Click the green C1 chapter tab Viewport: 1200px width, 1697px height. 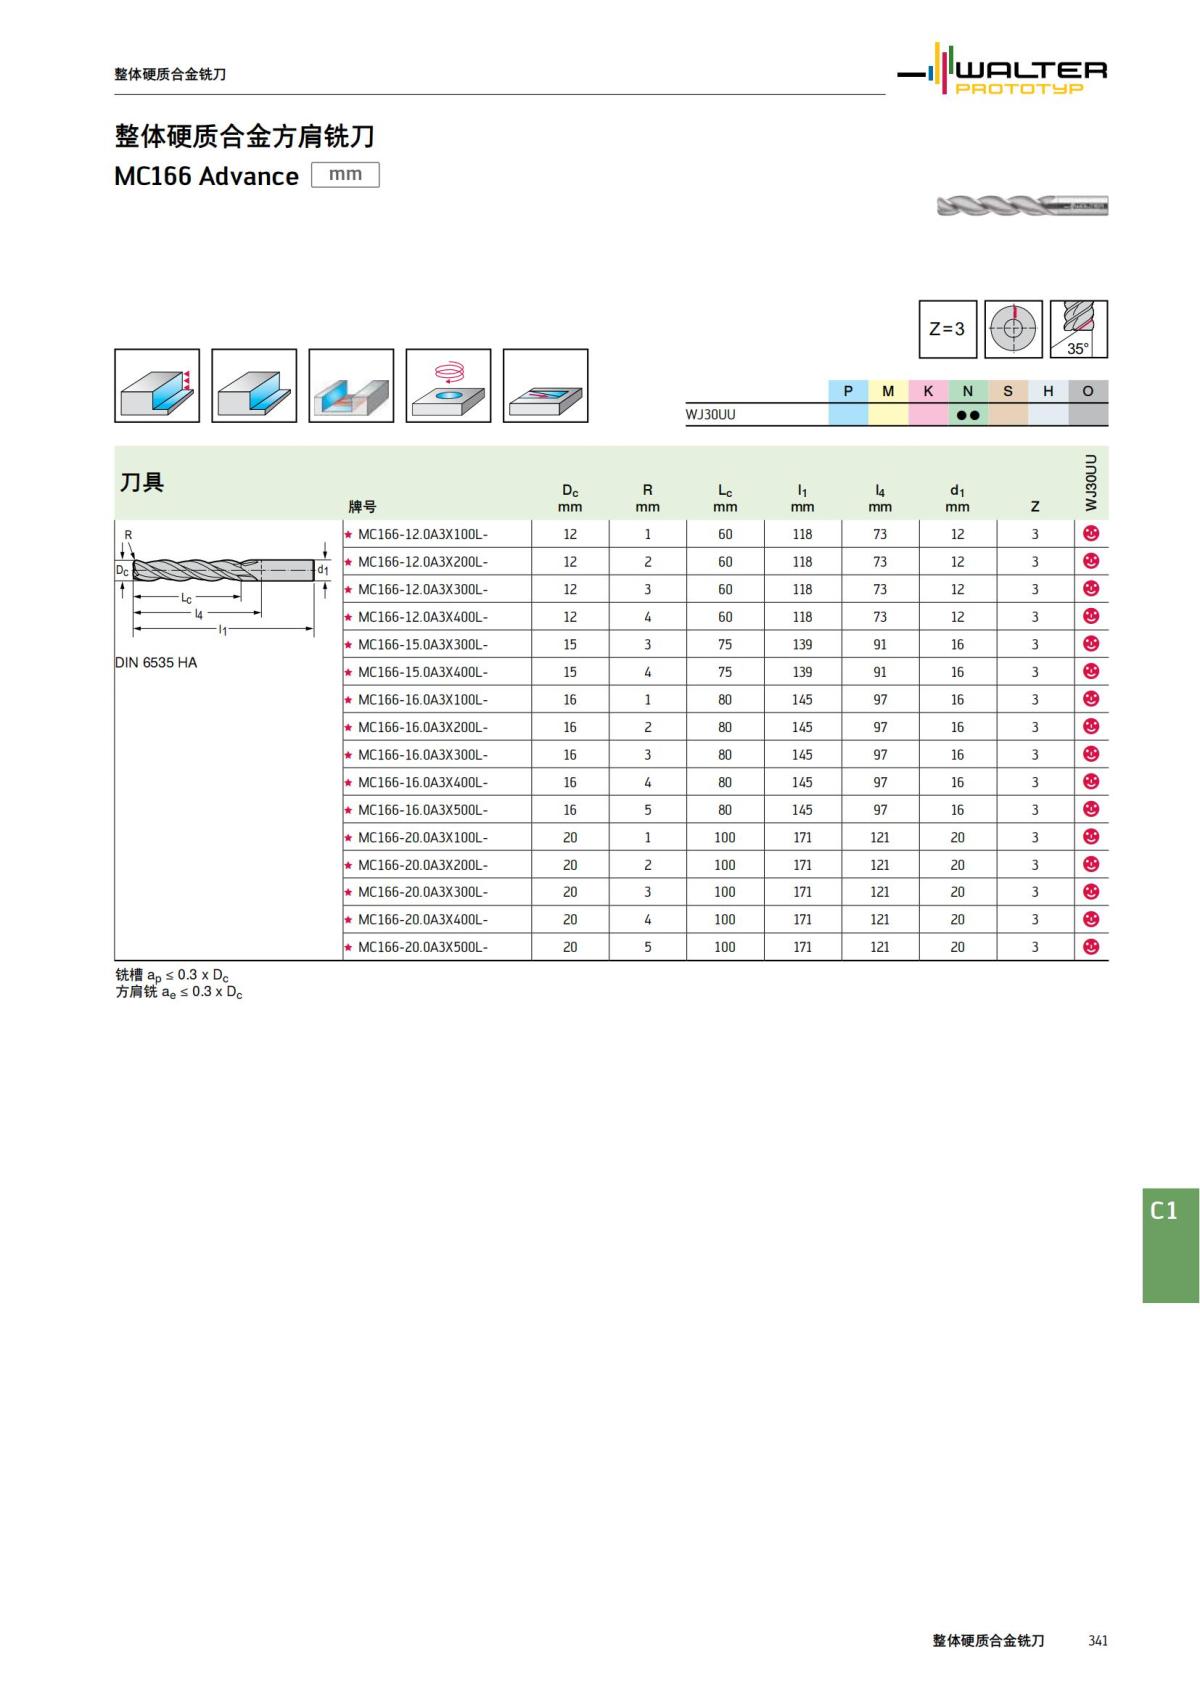click(1170, 1244)
